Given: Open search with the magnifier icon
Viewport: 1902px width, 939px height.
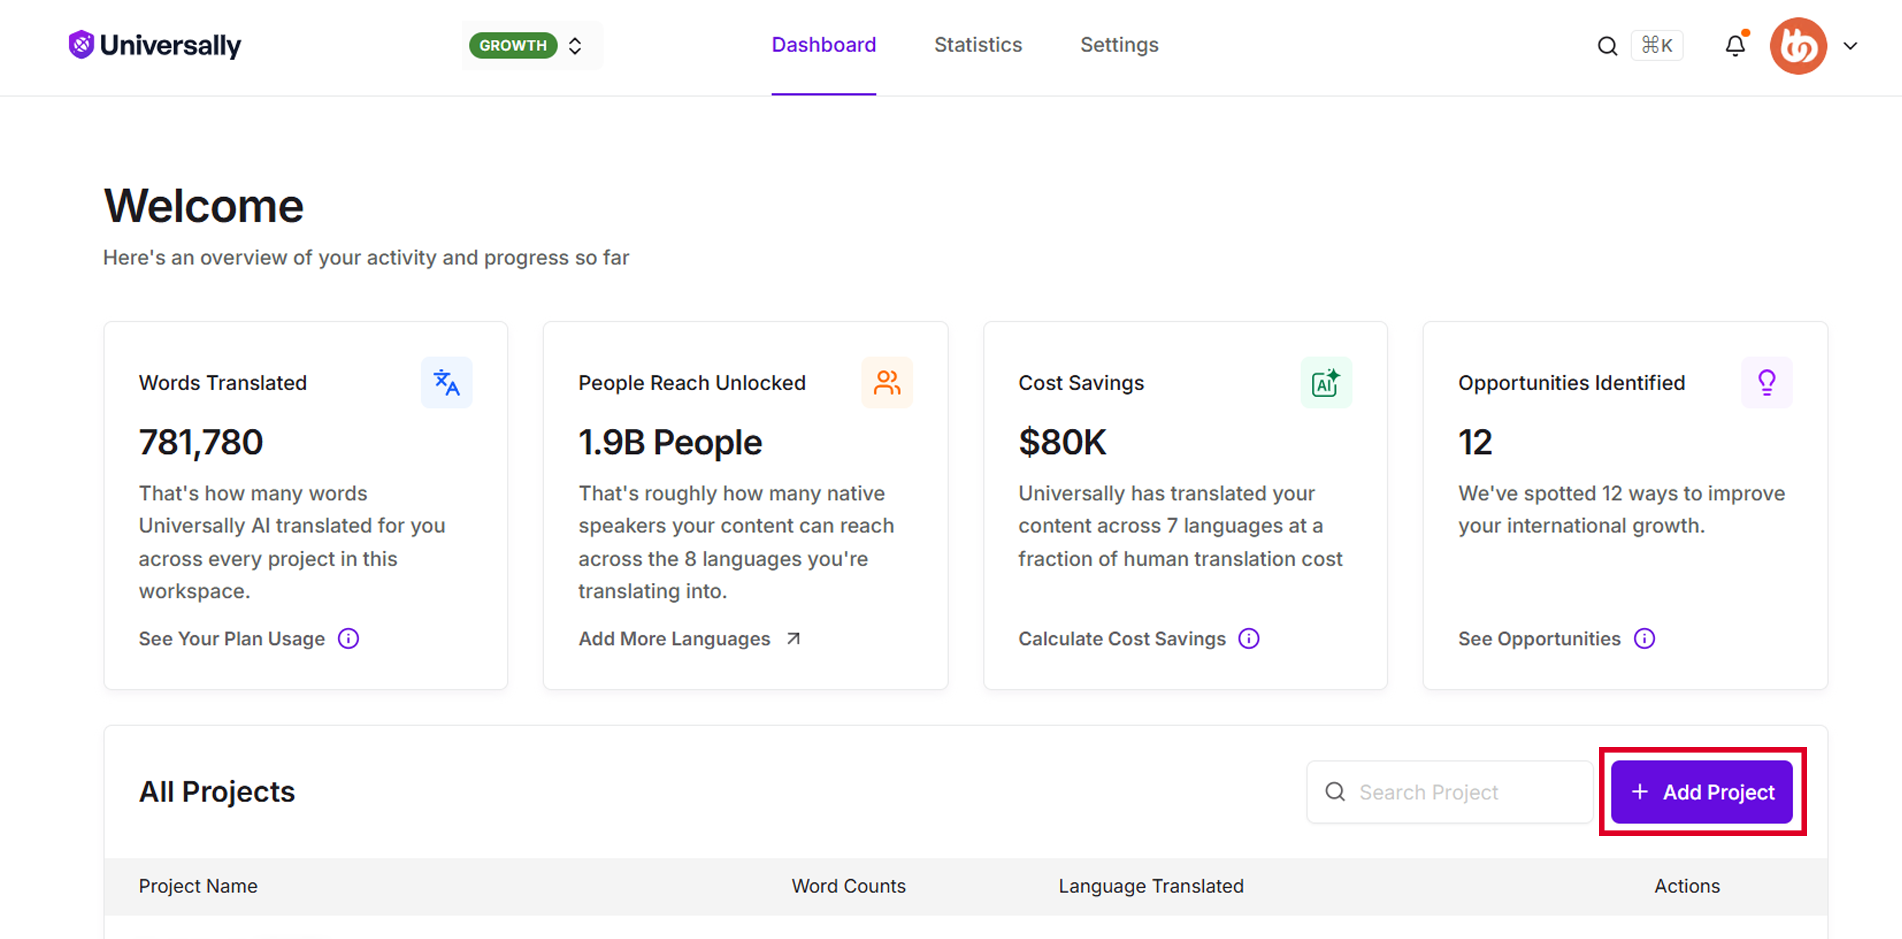Looking at the screenshot, I should (1607, 46).
